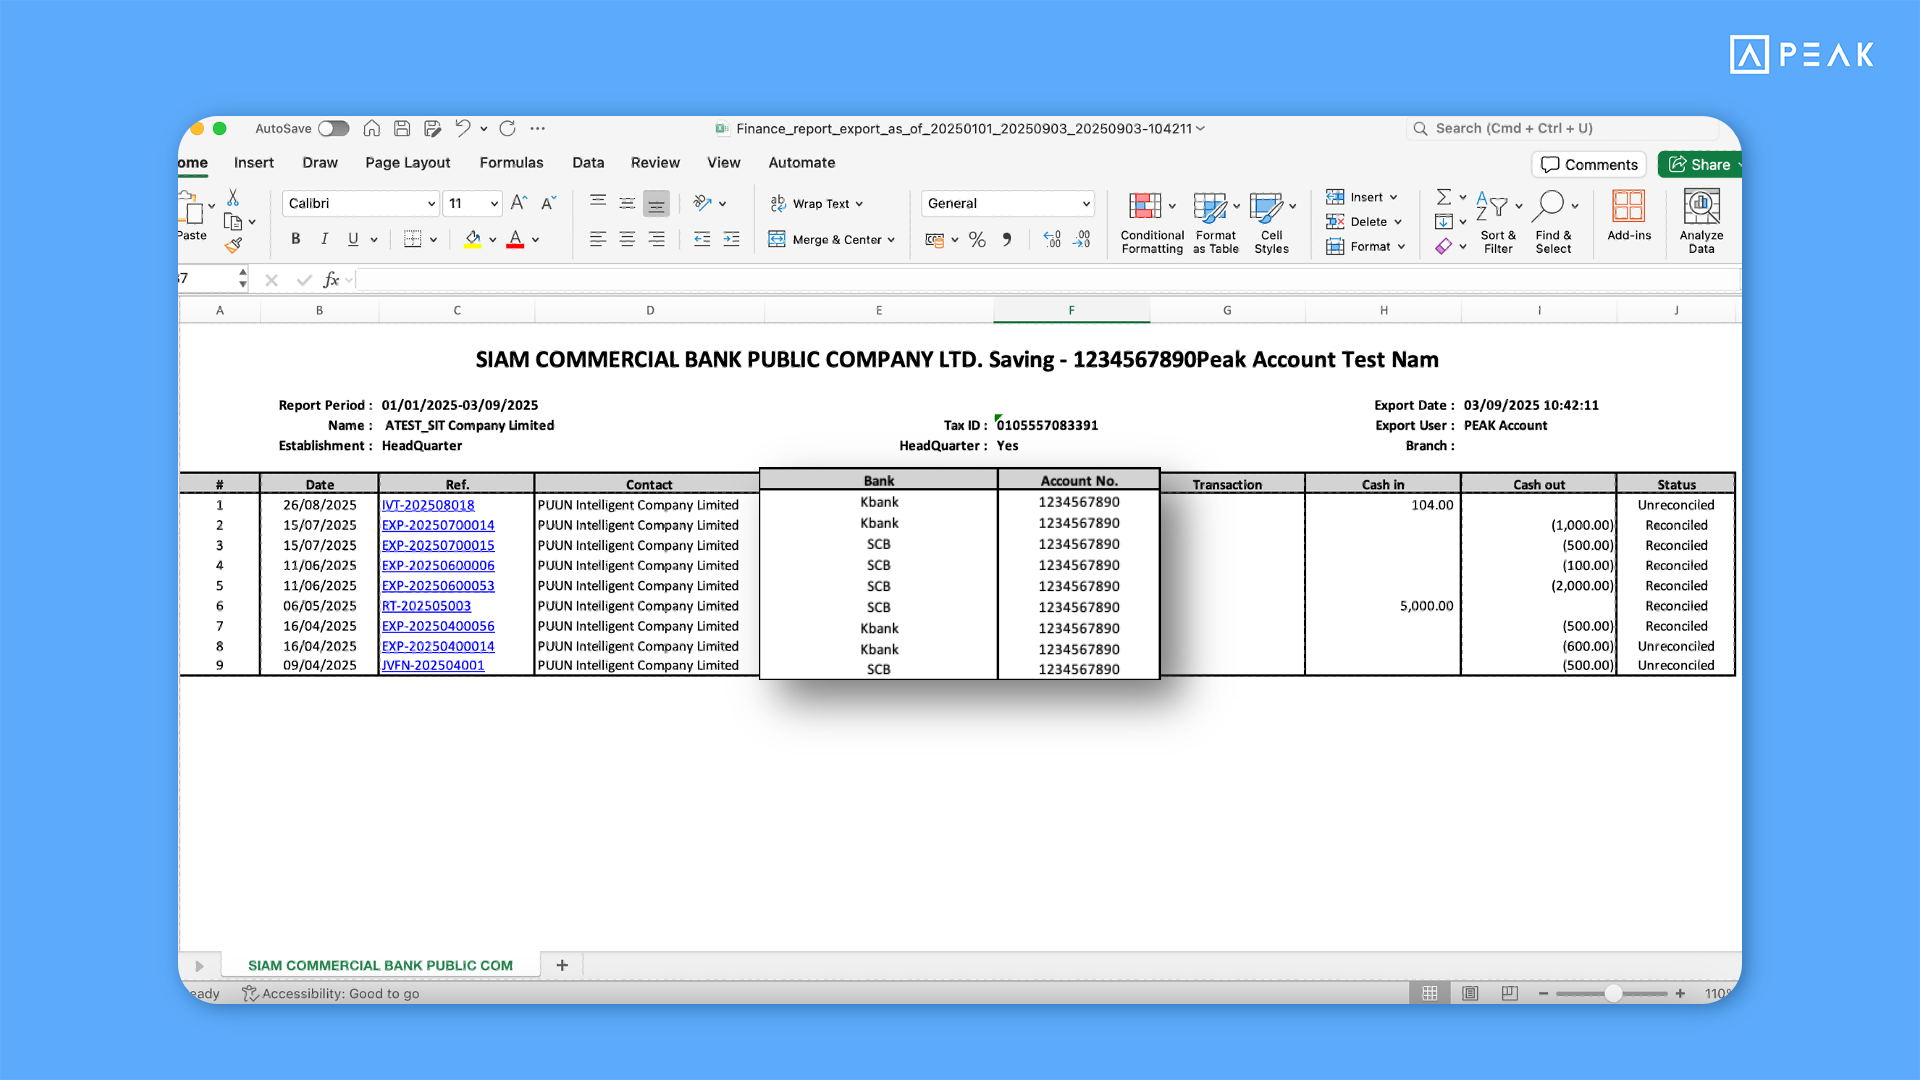This screenshot has height=1080, width=1920.
Task: Toggle the AutoSave switch
Action: (333, 129)
